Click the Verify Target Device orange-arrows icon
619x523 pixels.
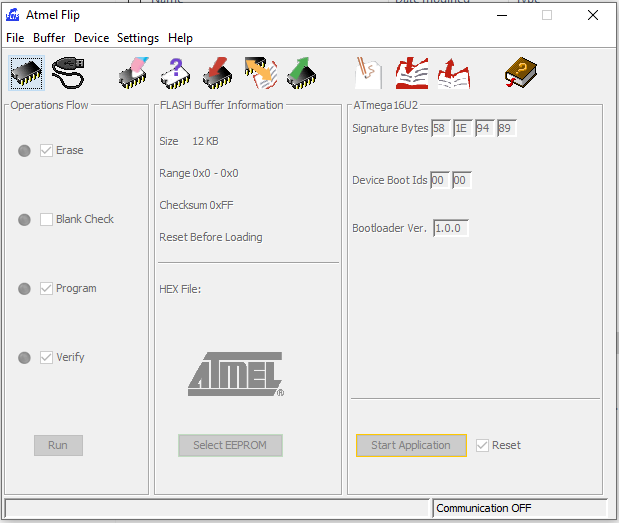261,73
